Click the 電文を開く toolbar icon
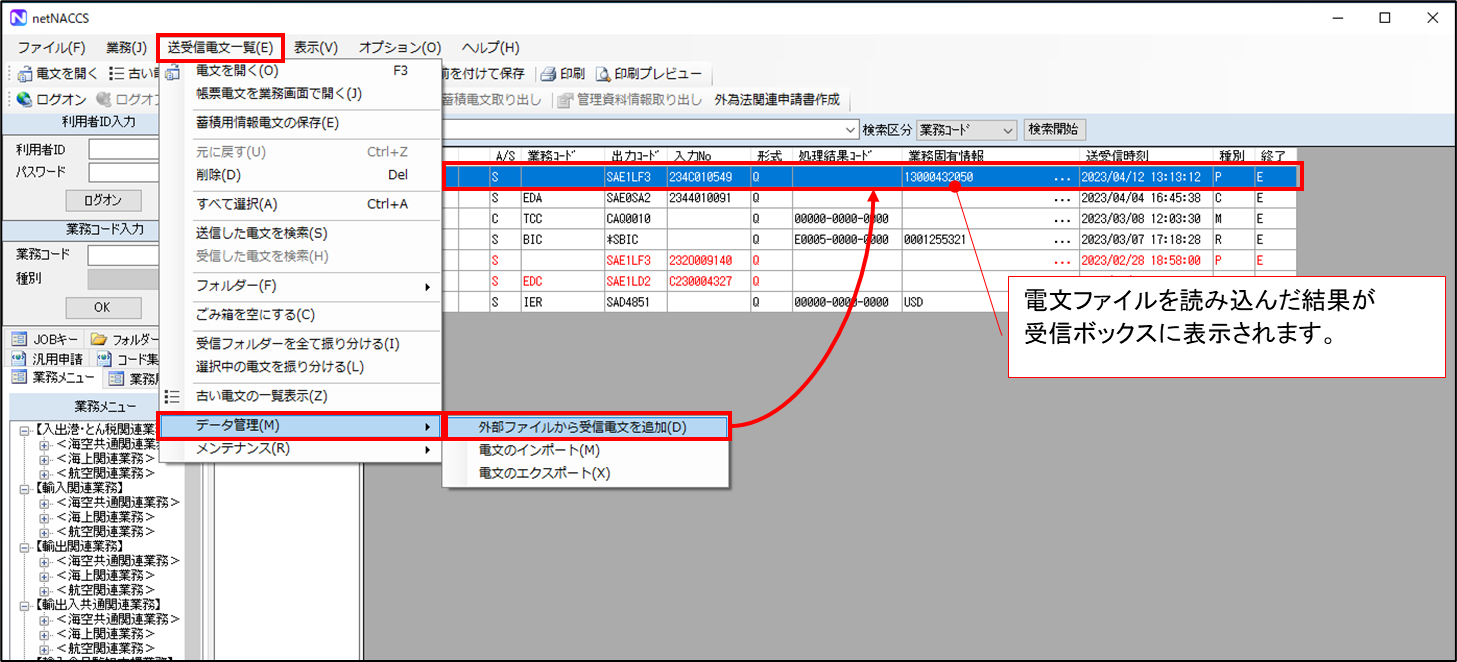1457x662 pixels. pos(25,73)
